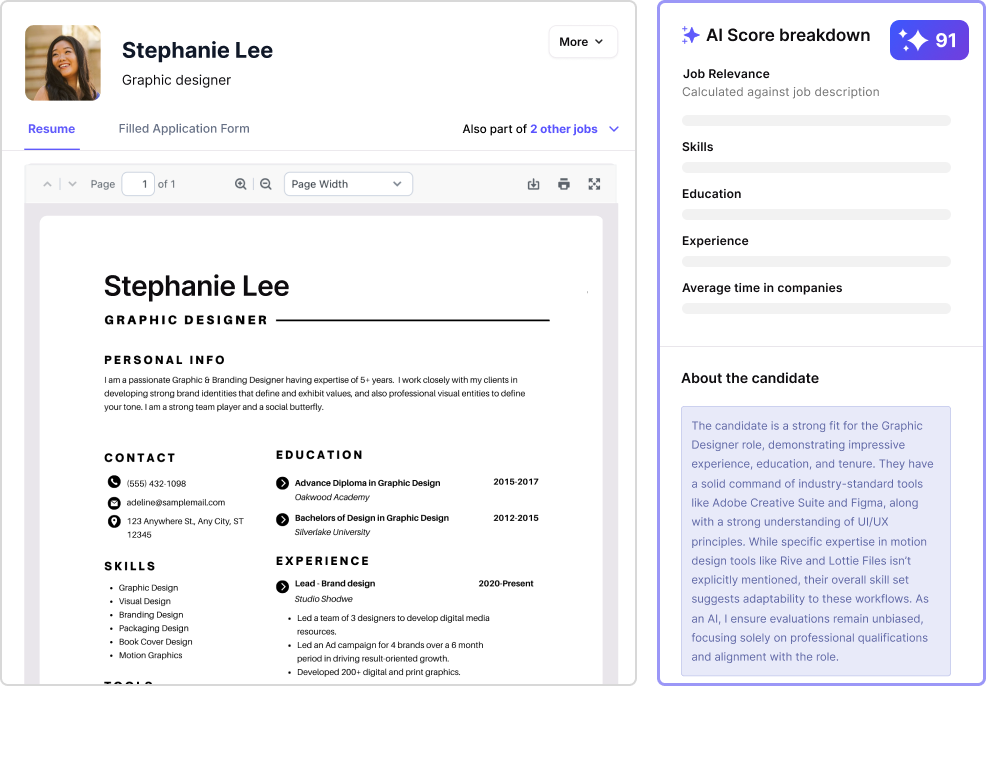Open the Page Width zoom dropdown

pos(348,184)
